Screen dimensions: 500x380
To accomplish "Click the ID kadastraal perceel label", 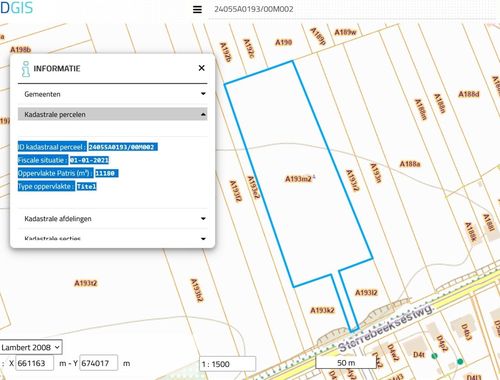I will click(52, 147).
